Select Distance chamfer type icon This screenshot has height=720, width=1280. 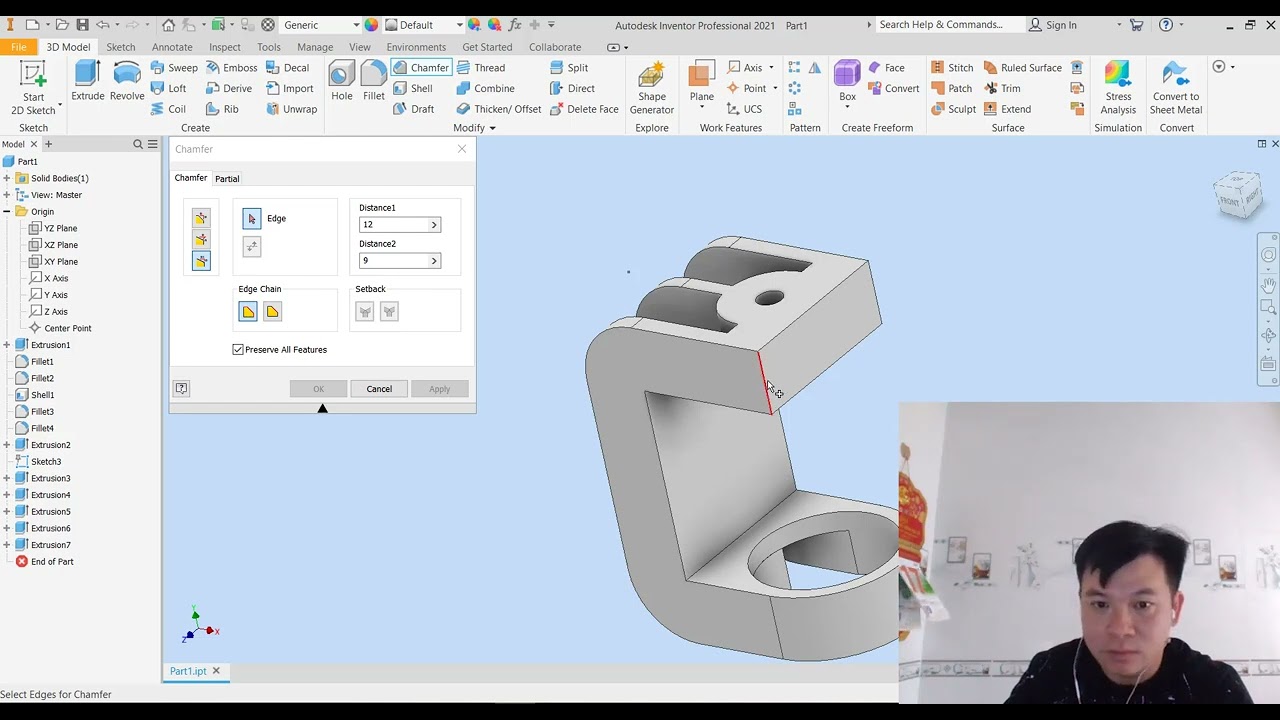tap(201, 218)
